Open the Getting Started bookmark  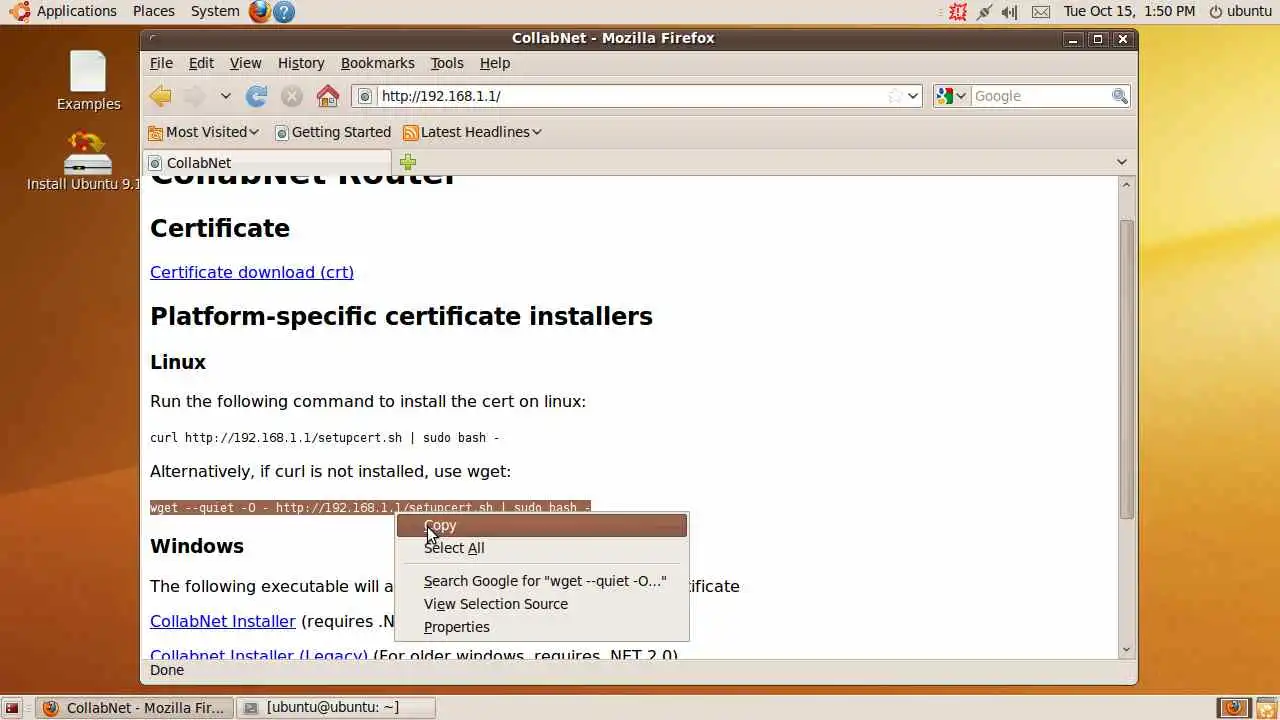coord(332,132)
